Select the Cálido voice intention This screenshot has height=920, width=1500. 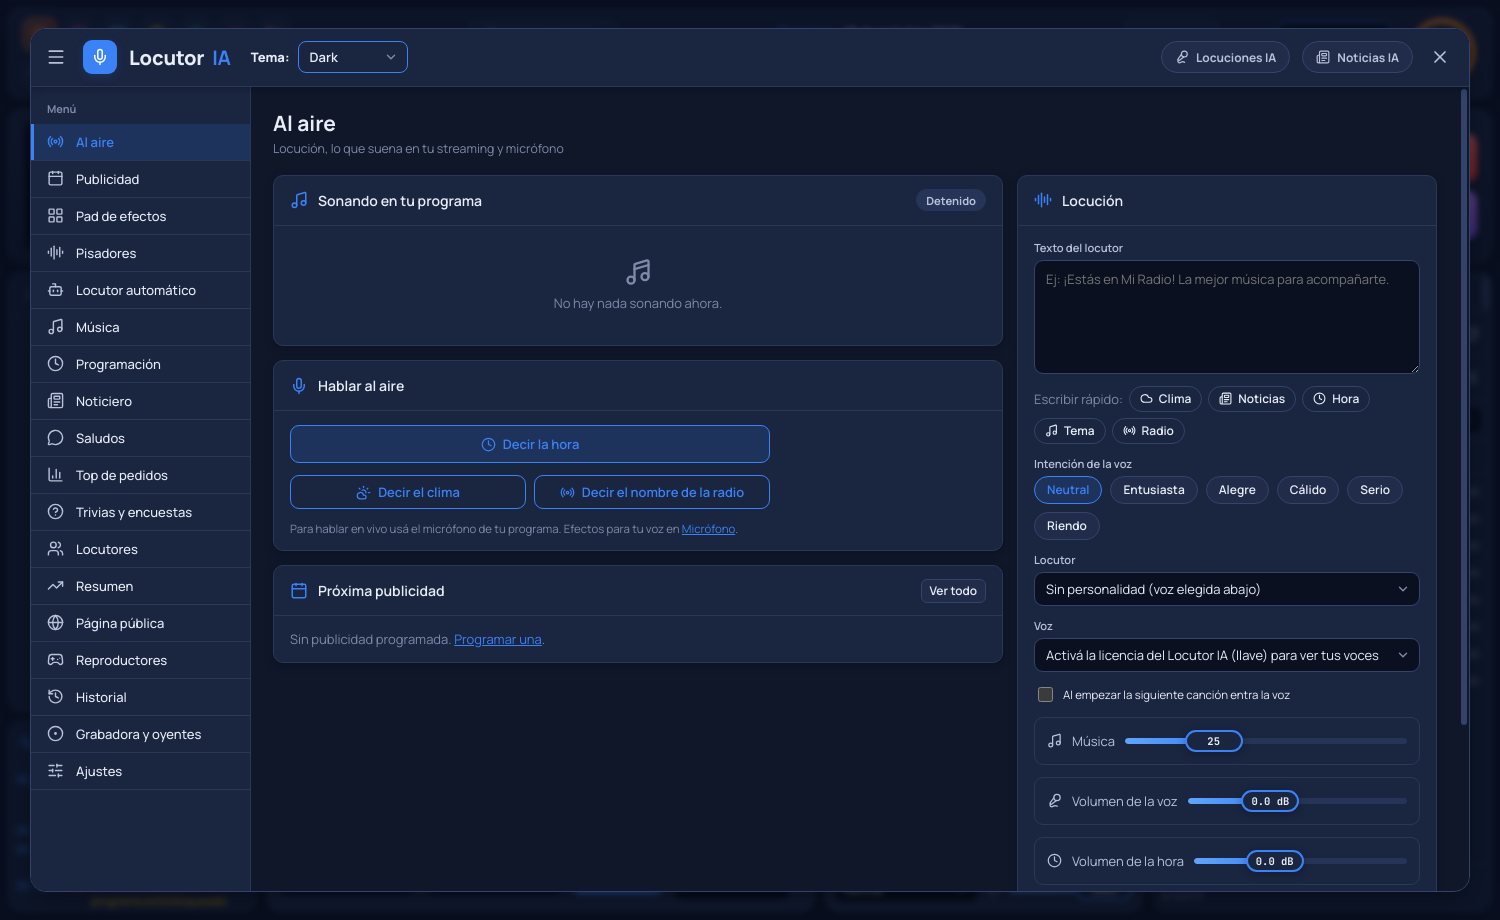click(1308, 490)
